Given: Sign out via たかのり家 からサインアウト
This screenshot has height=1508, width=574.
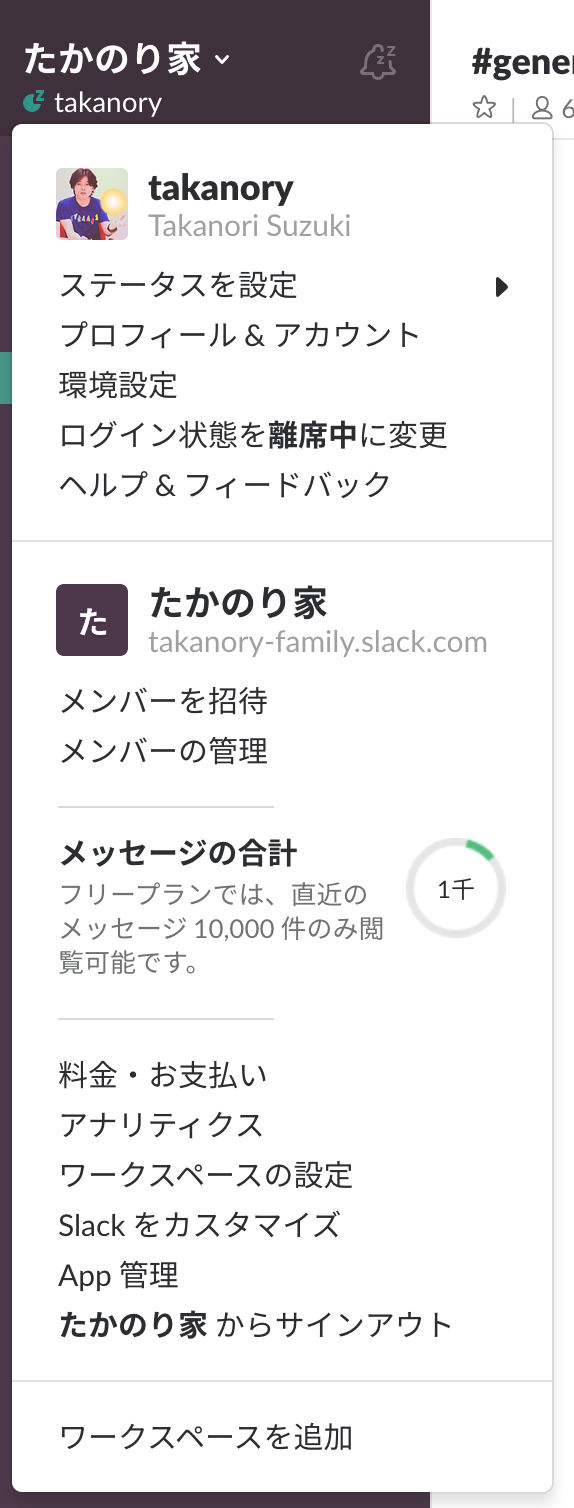Looking at the screenshot, I should 256,1325.
